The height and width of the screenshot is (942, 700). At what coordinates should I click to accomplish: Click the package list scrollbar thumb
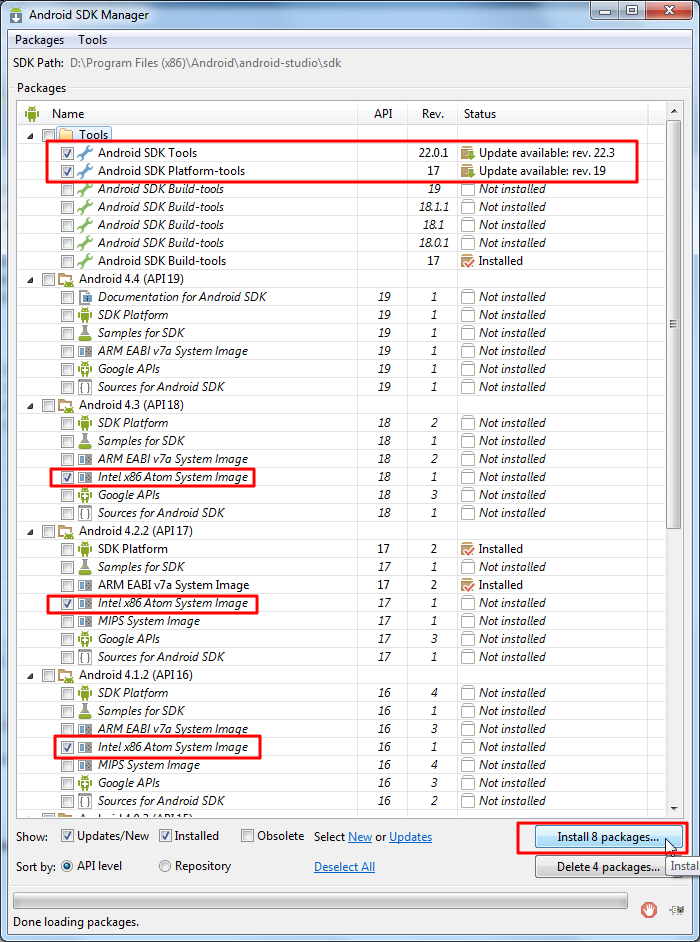pos(674,324)
